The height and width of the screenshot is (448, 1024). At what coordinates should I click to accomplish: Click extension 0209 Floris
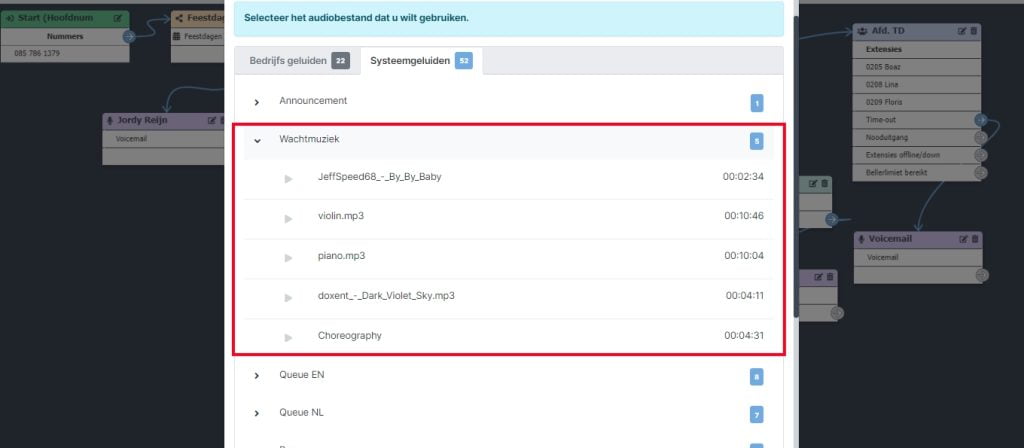point(884,102)
